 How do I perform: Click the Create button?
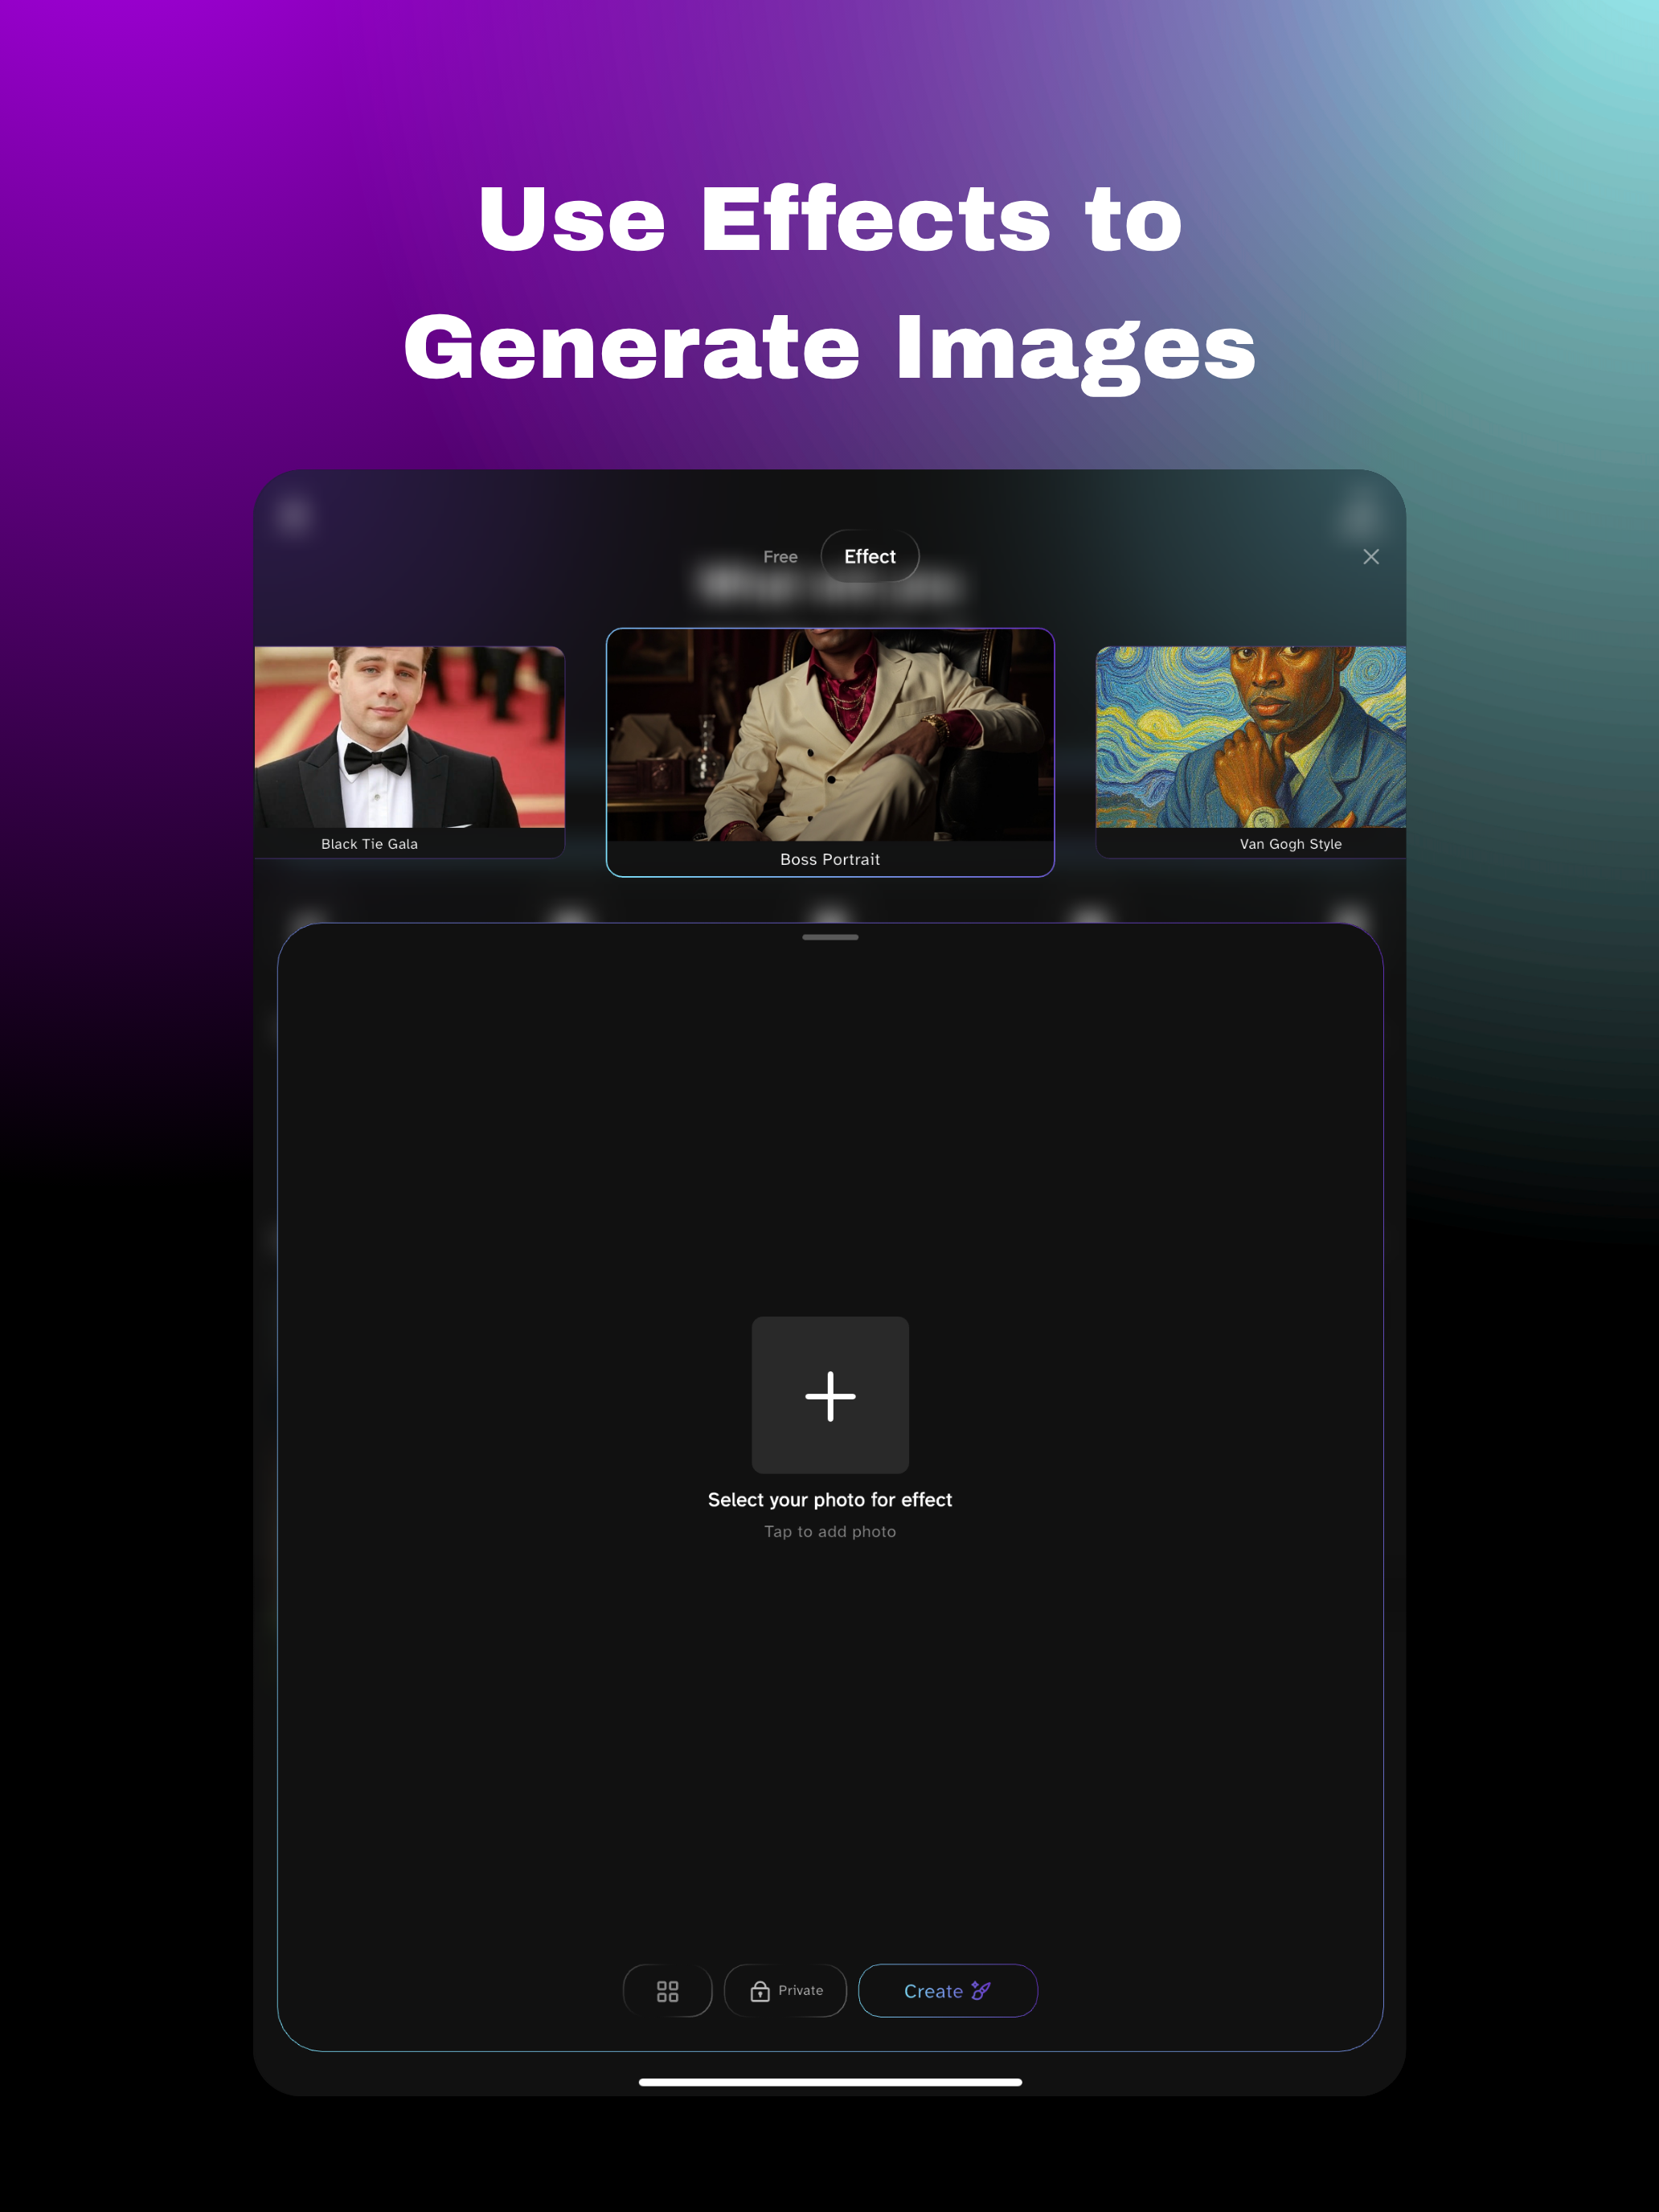947,1991
